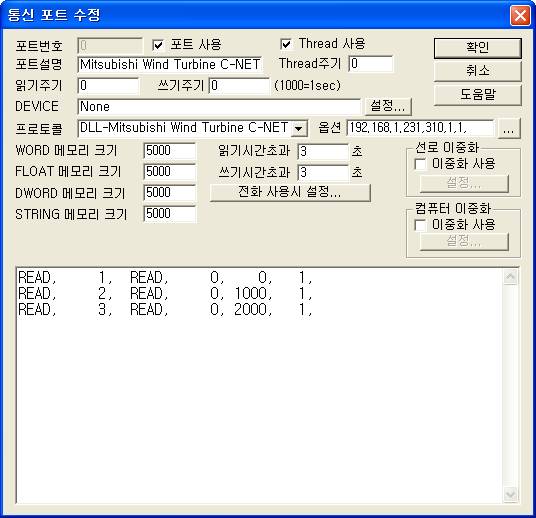The image size is (536, 518).
Task: Click the 확인 button
Action: click(x=478, y=48)
